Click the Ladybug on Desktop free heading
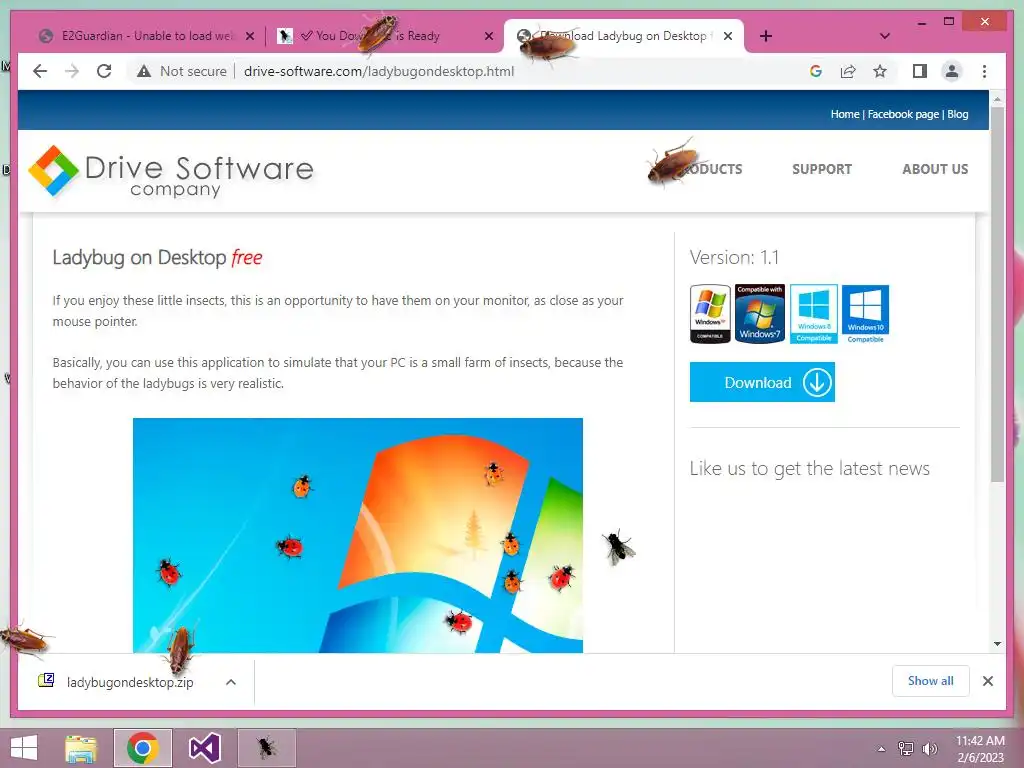The width and height of the screenshot is (1024, 768). click(x=157, y=257)
